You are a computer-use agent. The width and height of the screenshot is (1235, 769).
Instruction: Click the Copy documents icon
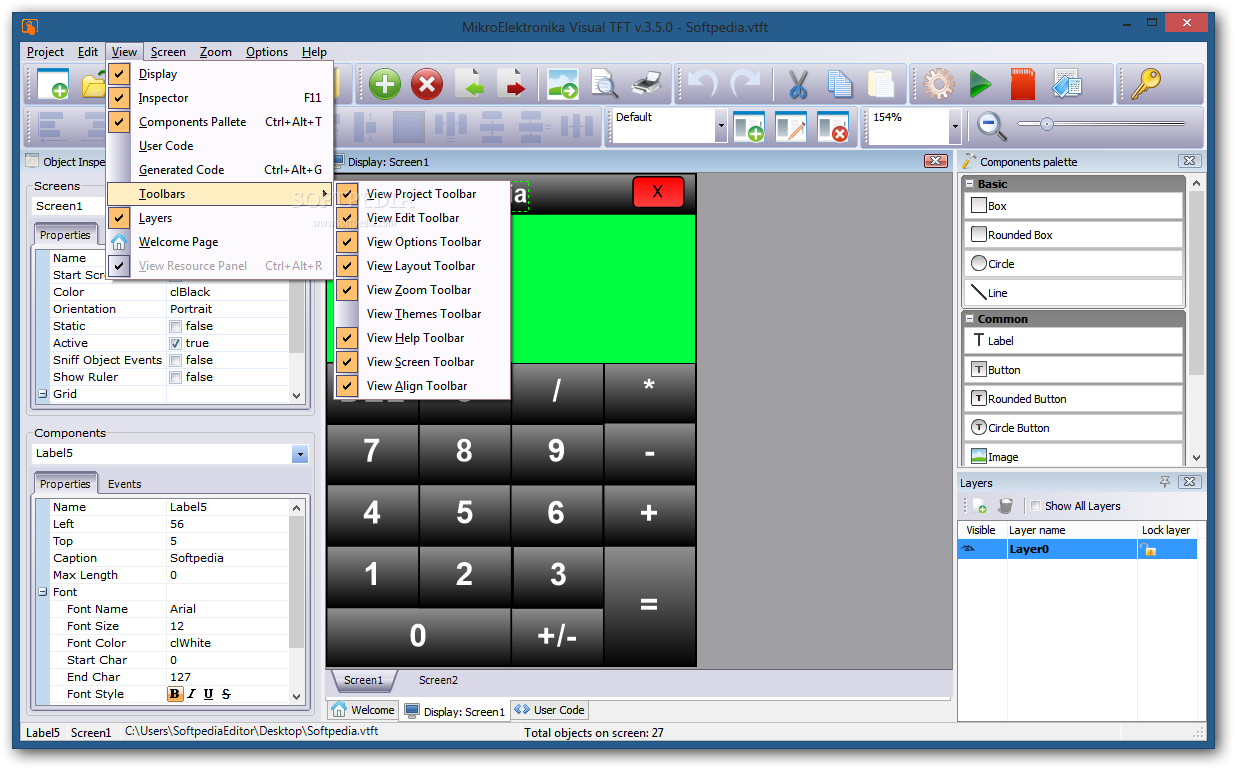[x=839, y=84]
